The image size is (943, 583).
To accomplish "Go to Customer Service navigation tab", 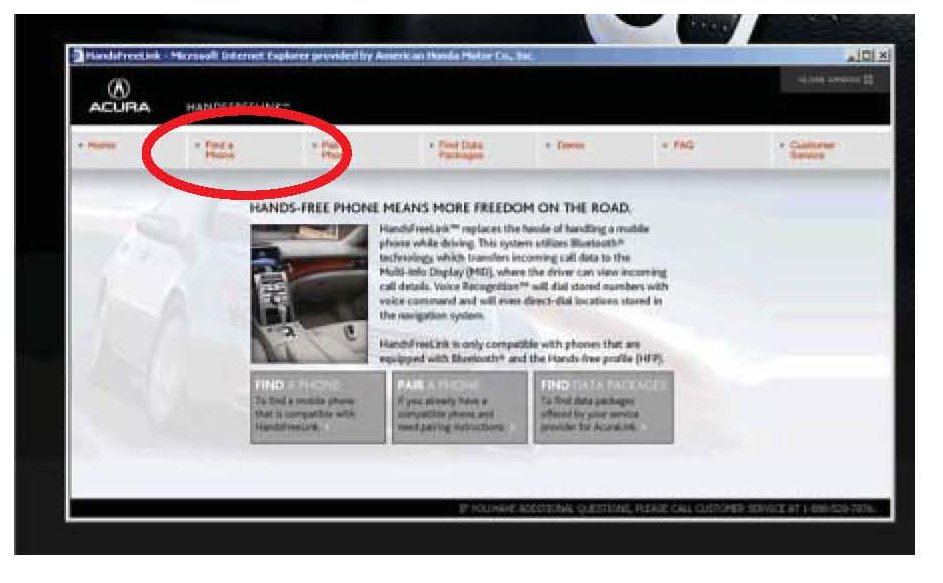I will click(x=811, y=150).
